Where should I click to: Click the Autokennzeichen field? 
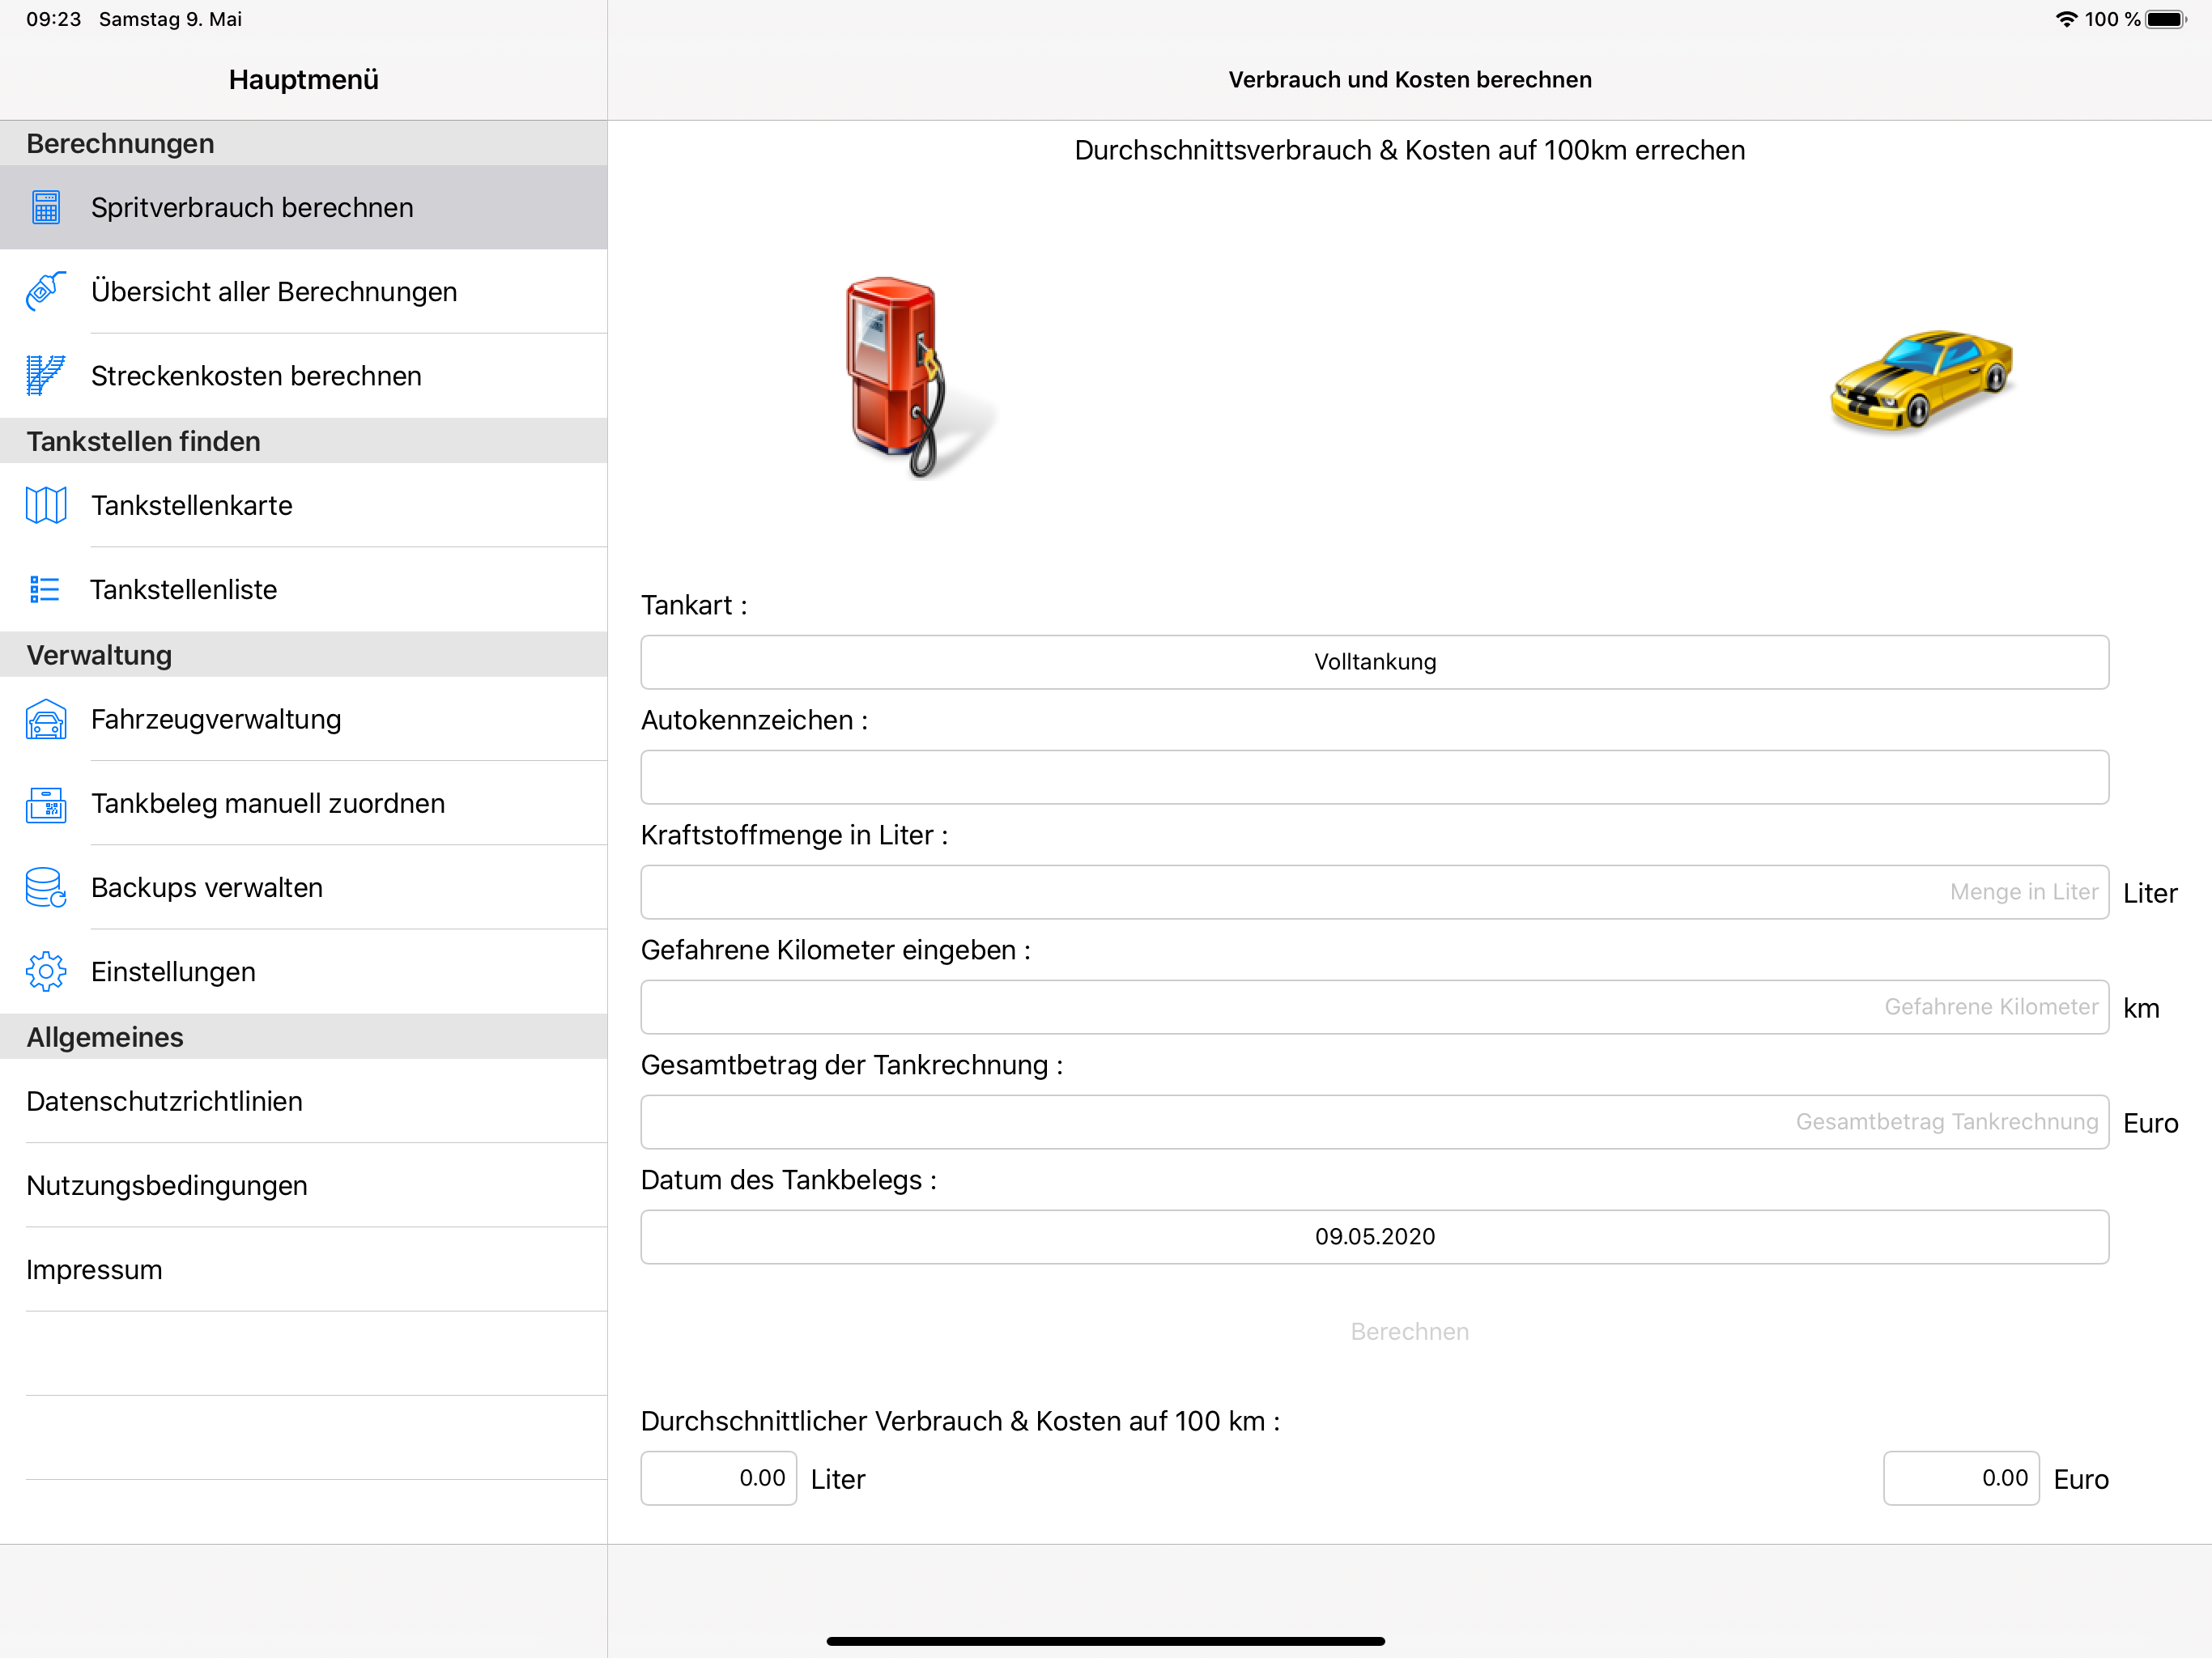[x=1375, y=777]
